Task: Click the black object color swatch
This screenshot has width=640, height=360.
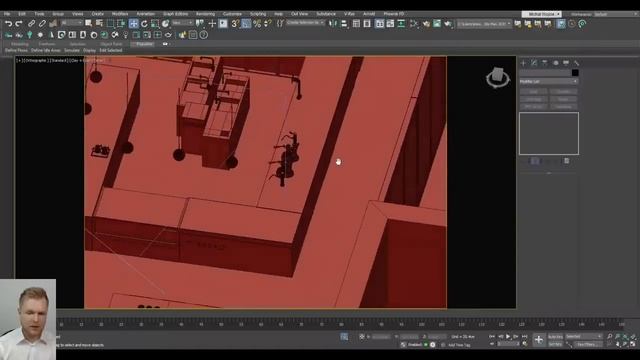Action: tap(575, 73)
